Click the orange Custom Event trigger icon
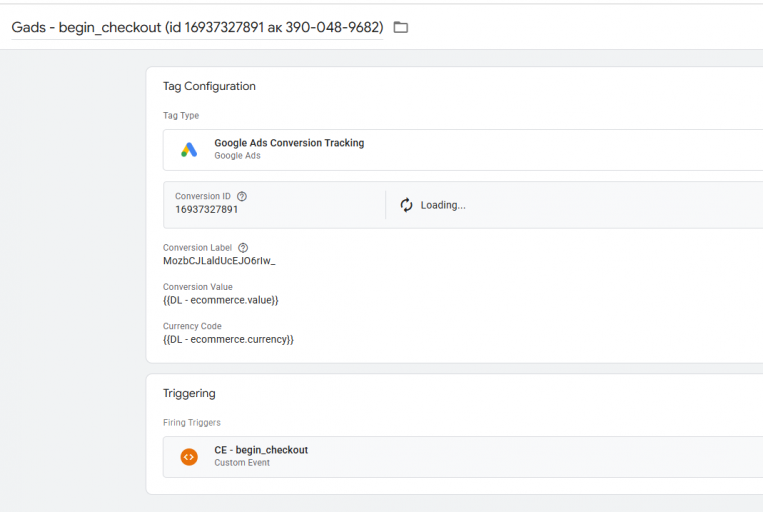The height and width of the screenshot is (512, 763). click(x=189, y=457)
